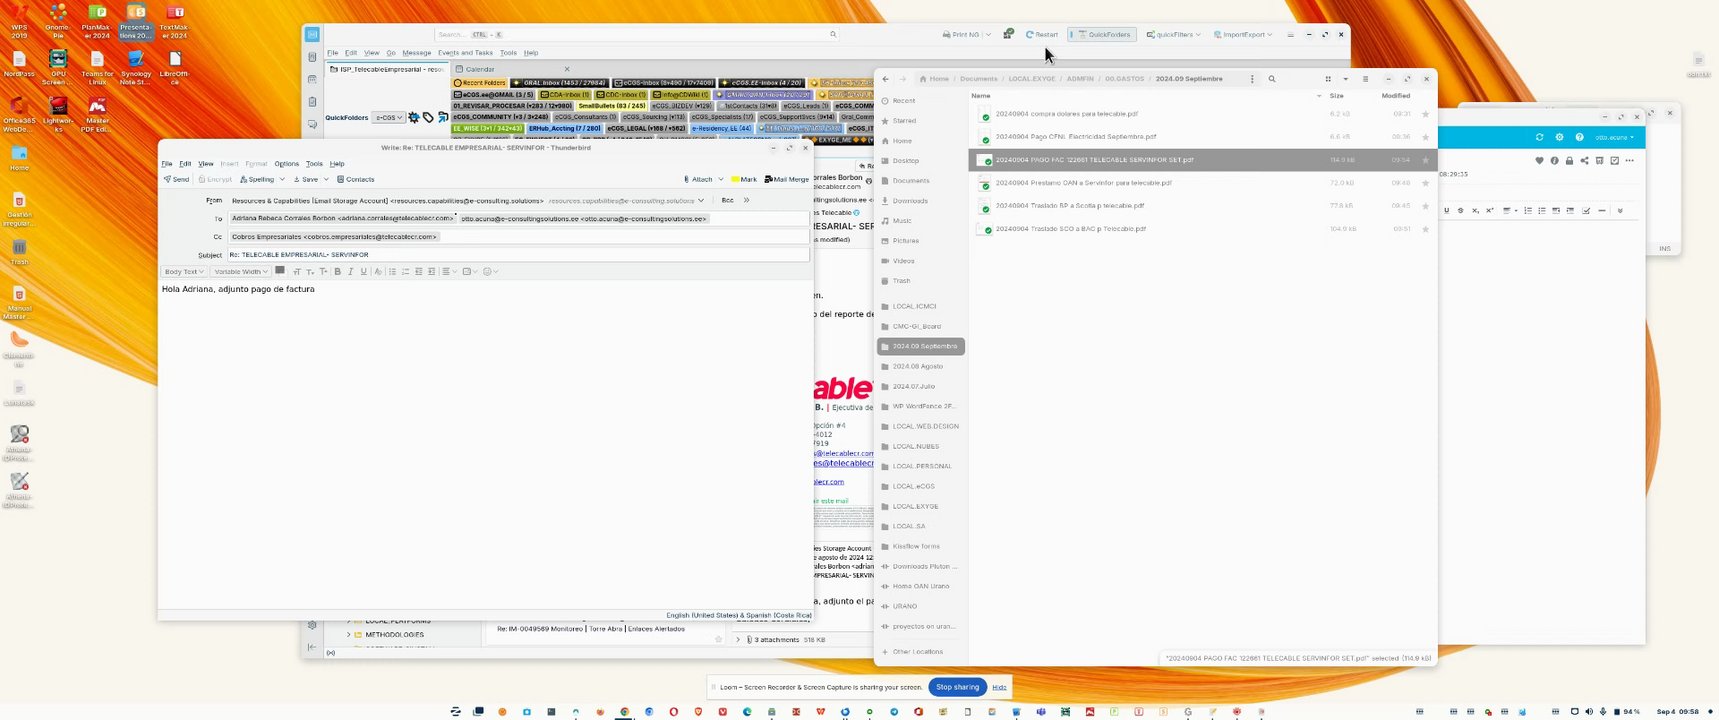
Task: Send the composed email
Action: pos(176,179)
